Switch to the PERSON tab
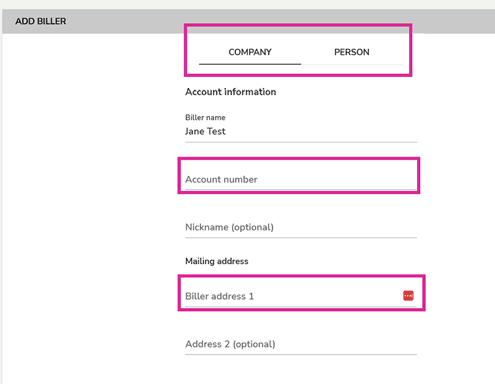This screenshot has width=495, height=384. pos(352,52)
